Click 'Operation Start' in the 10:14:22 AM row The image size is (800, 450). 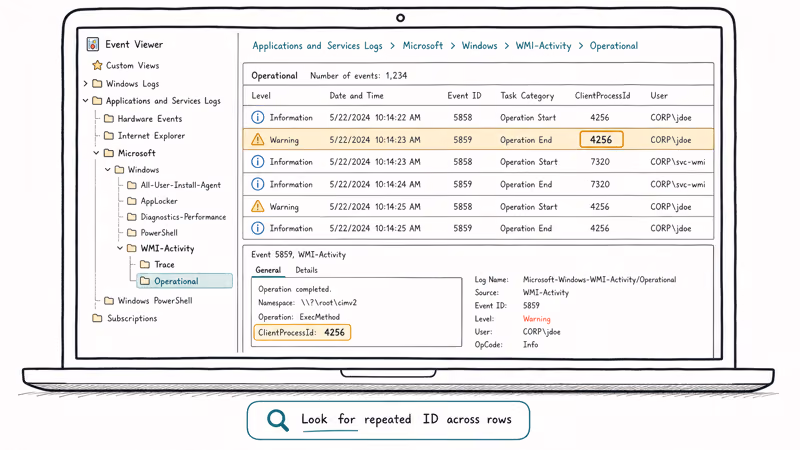[x=528, y=117]
